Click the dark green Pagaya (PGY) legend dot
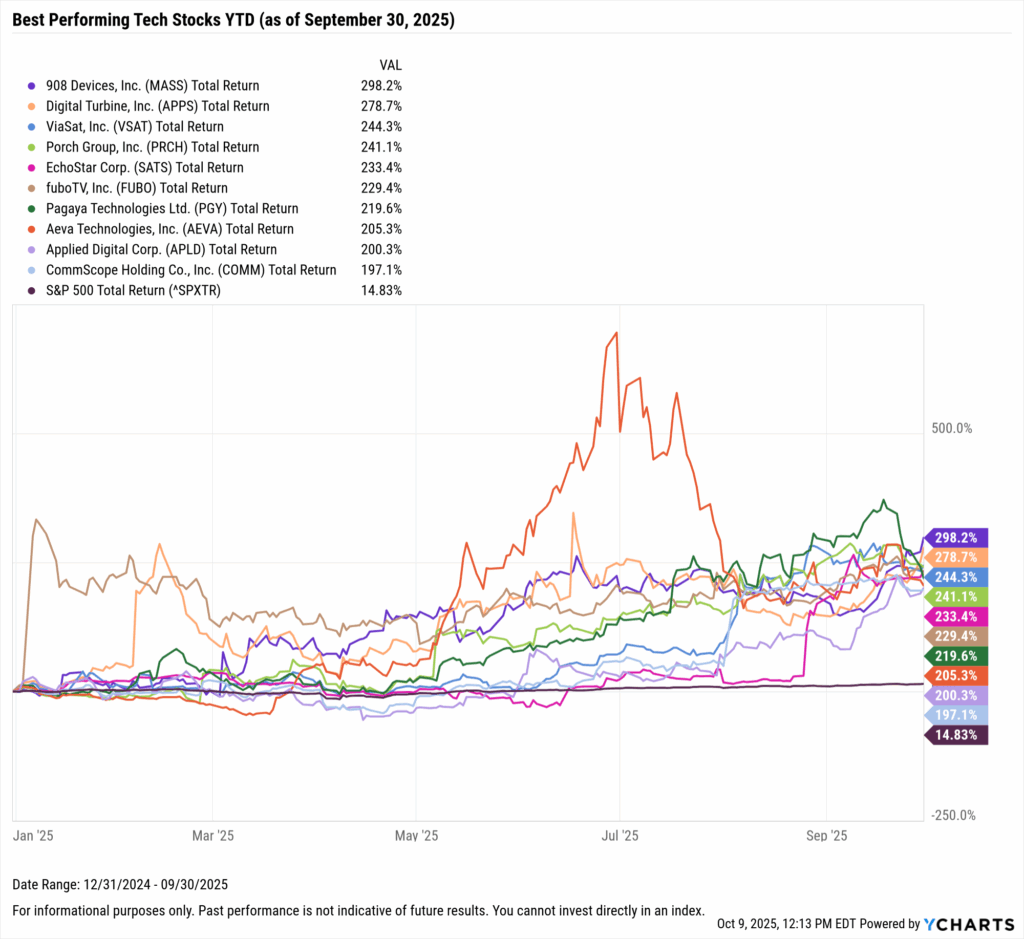1024x939 pixels. [x=34, y=209]
